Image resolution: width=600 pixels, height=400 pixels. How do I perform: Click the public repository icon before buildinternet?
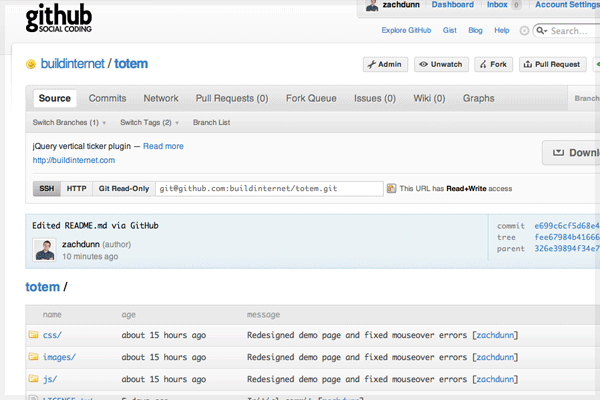click(x=31, y=65)
